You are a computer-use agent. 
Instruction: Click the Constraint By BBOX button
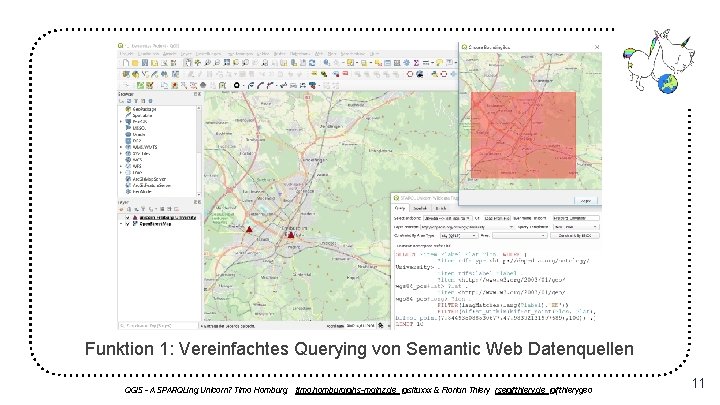click(574, 236)
